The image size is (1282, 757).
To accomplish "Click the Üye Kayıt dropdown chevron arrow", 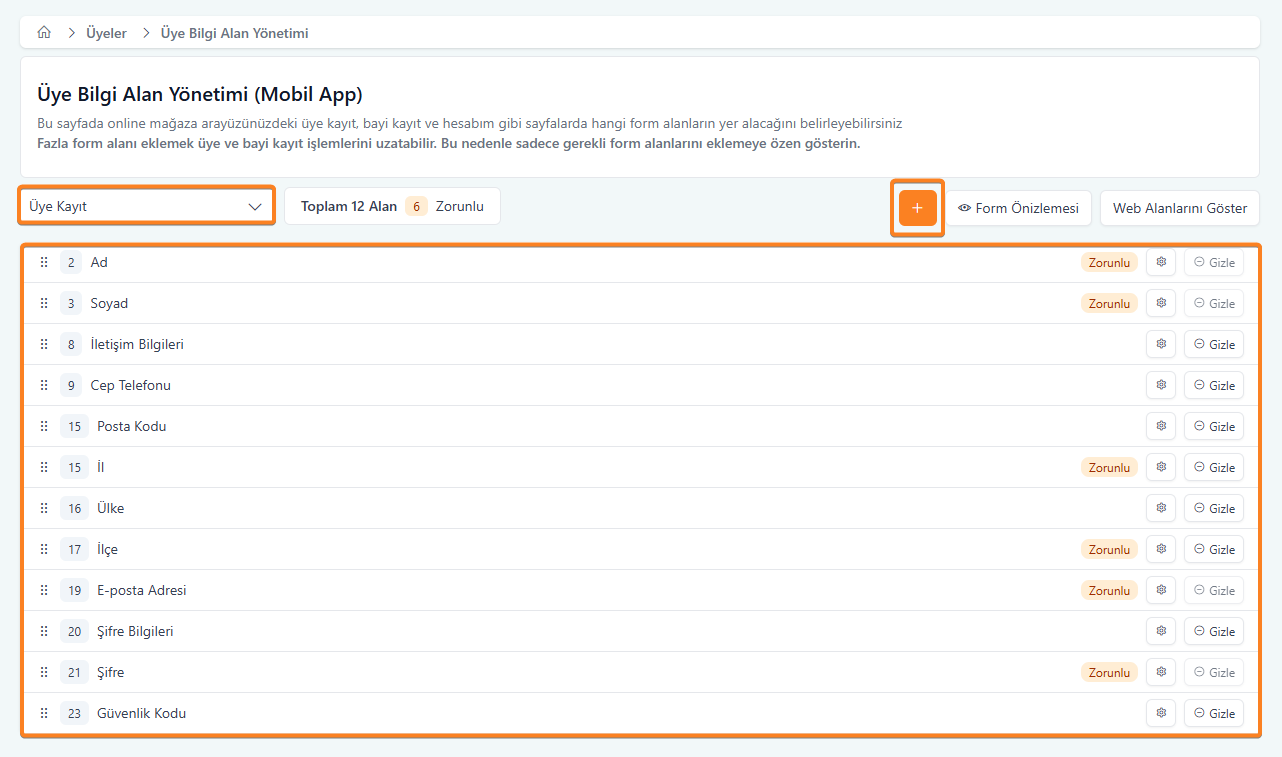I will click(255, 207).
